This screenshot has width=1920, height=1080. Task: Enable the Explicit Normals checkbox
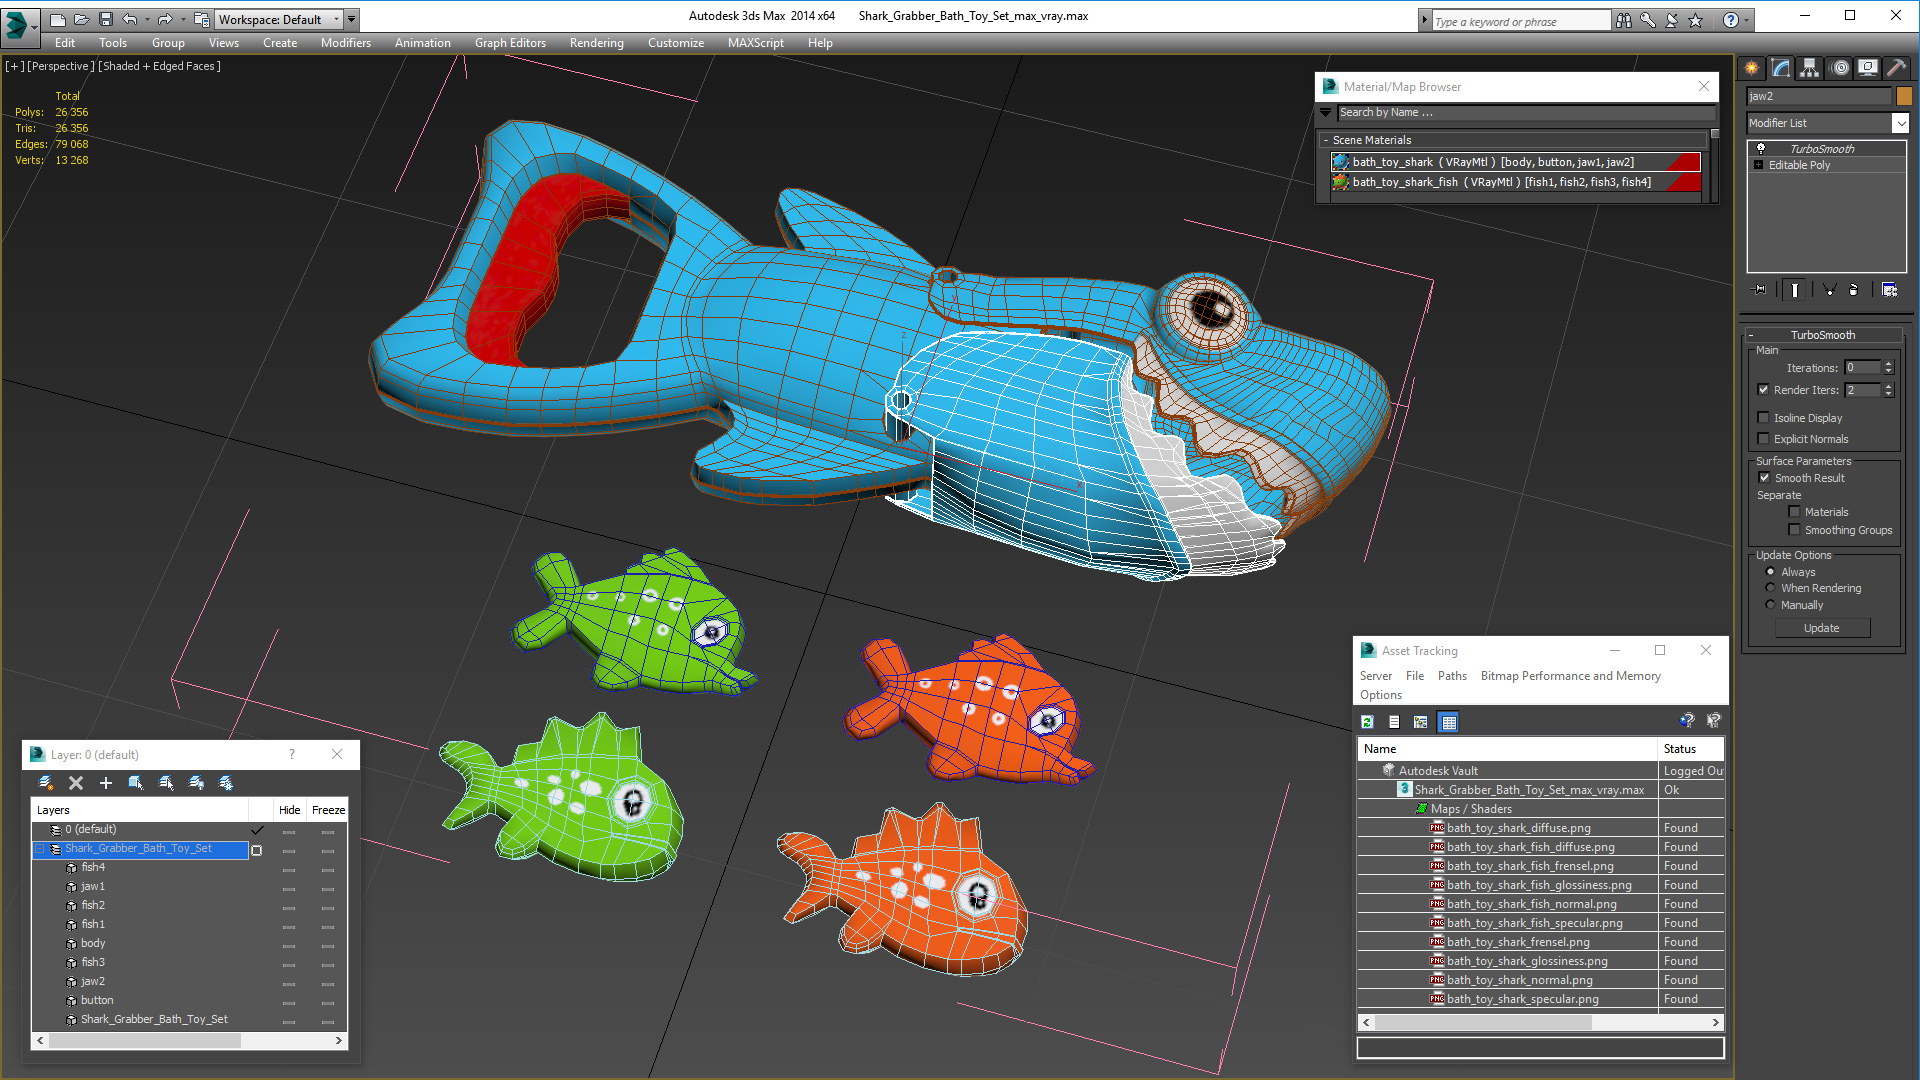[1764, 439]
